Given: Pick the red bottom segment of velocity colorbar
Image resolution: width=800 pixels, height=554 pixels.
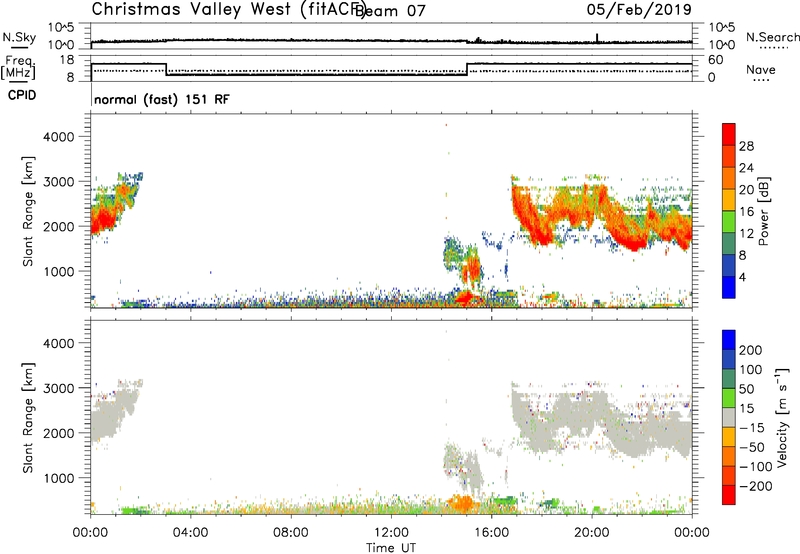Looking at the screenshot, I should tap(729, 495).
